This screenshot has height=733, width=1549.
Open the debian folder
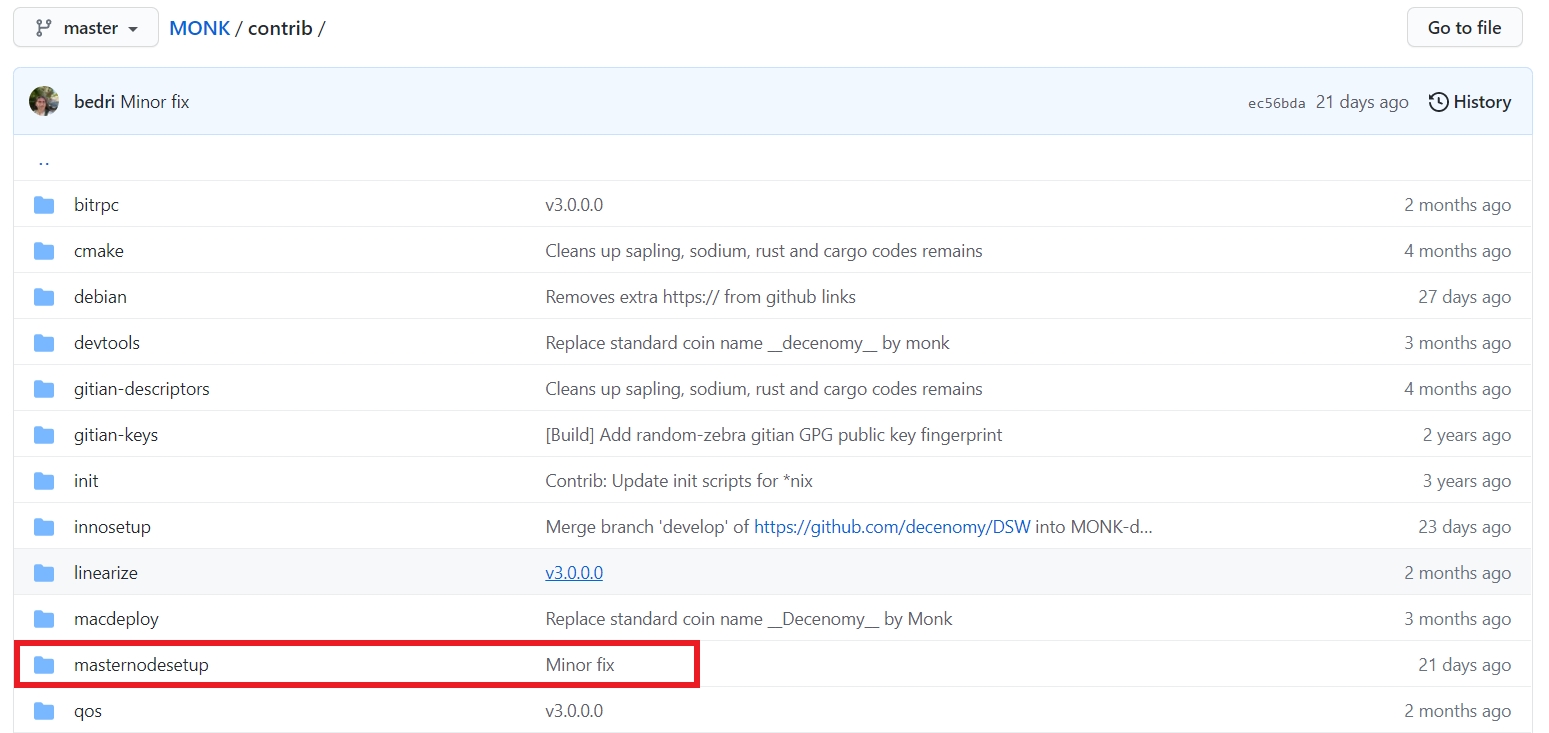[100, 297]
